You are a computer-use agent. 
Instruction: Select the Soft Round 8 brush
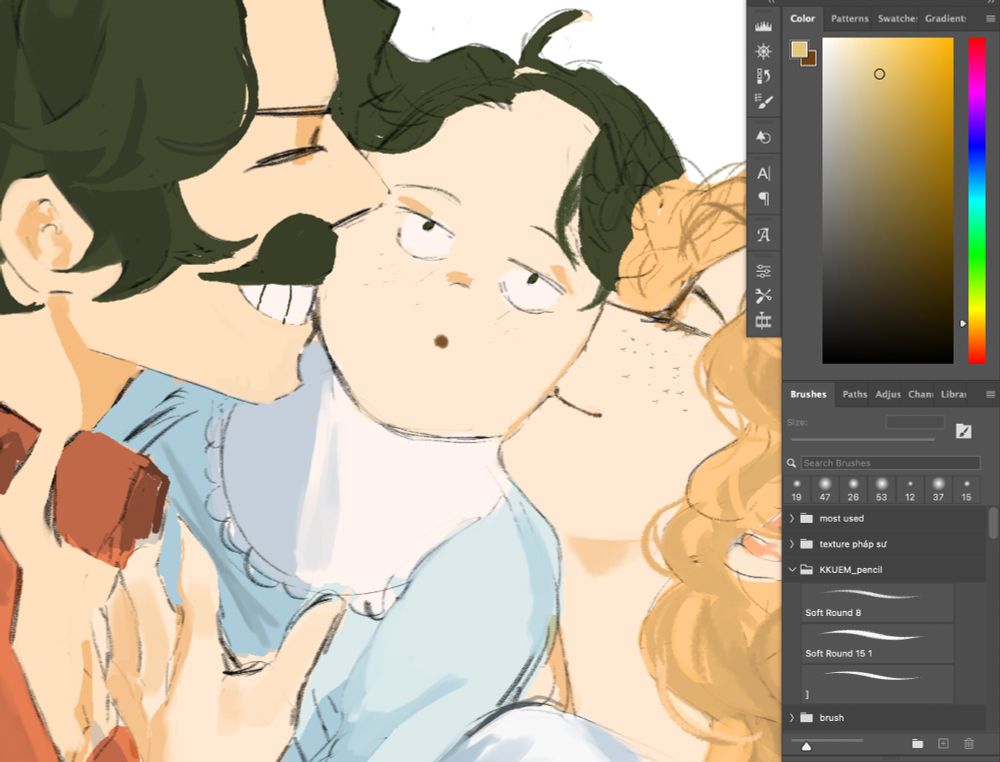(877, 603)
